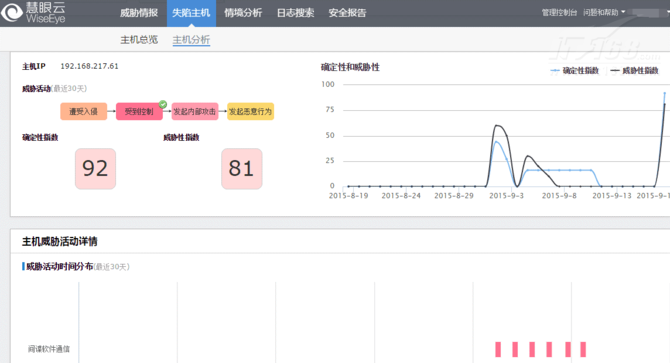The image size is (670, 363).
Task: Open the 情境分析 tab
Action: 243,13
